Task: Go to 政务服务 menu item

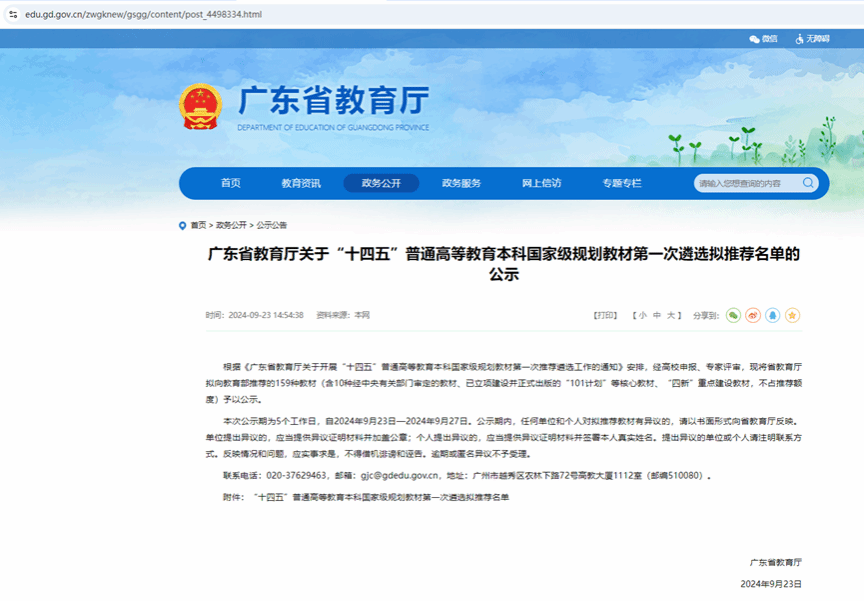Action: (x=461, y=183)
